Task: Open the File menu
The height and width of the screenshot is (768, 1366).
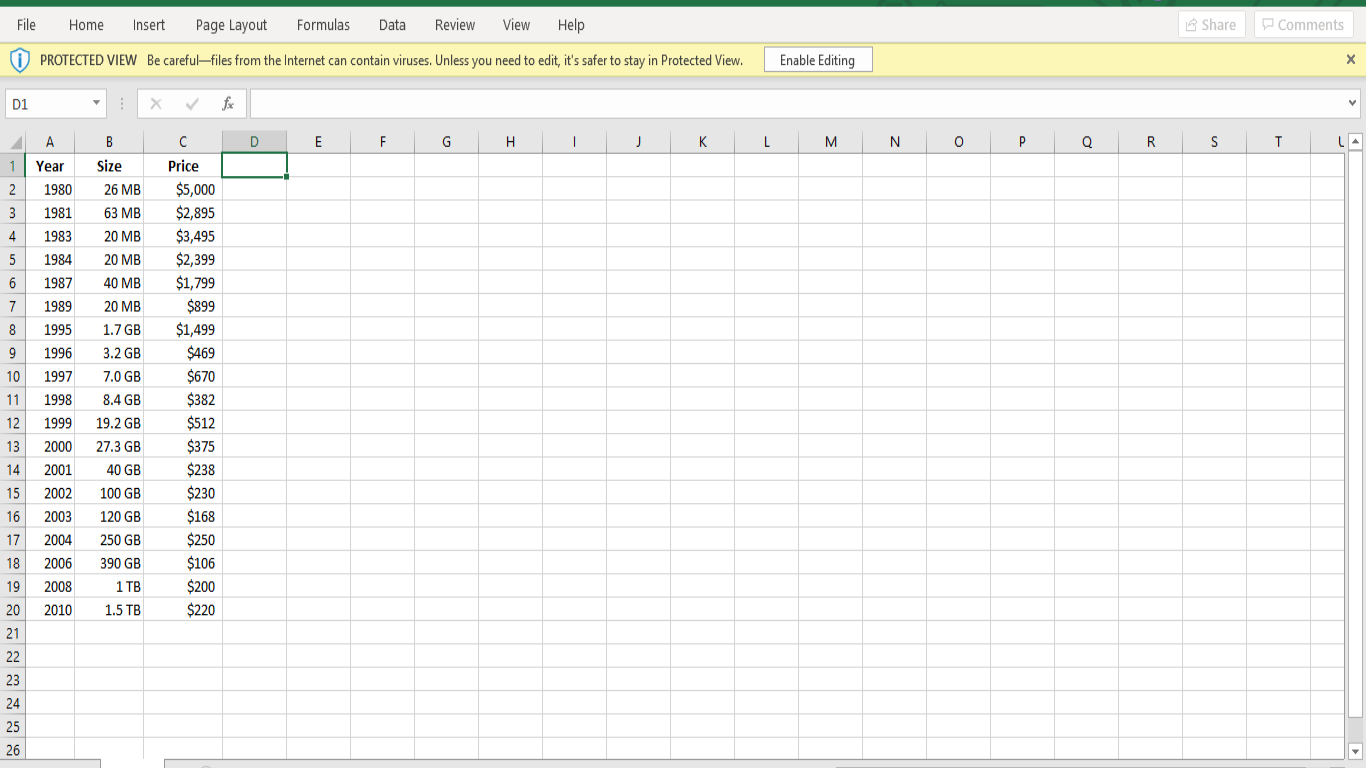Action: [25, 25]
